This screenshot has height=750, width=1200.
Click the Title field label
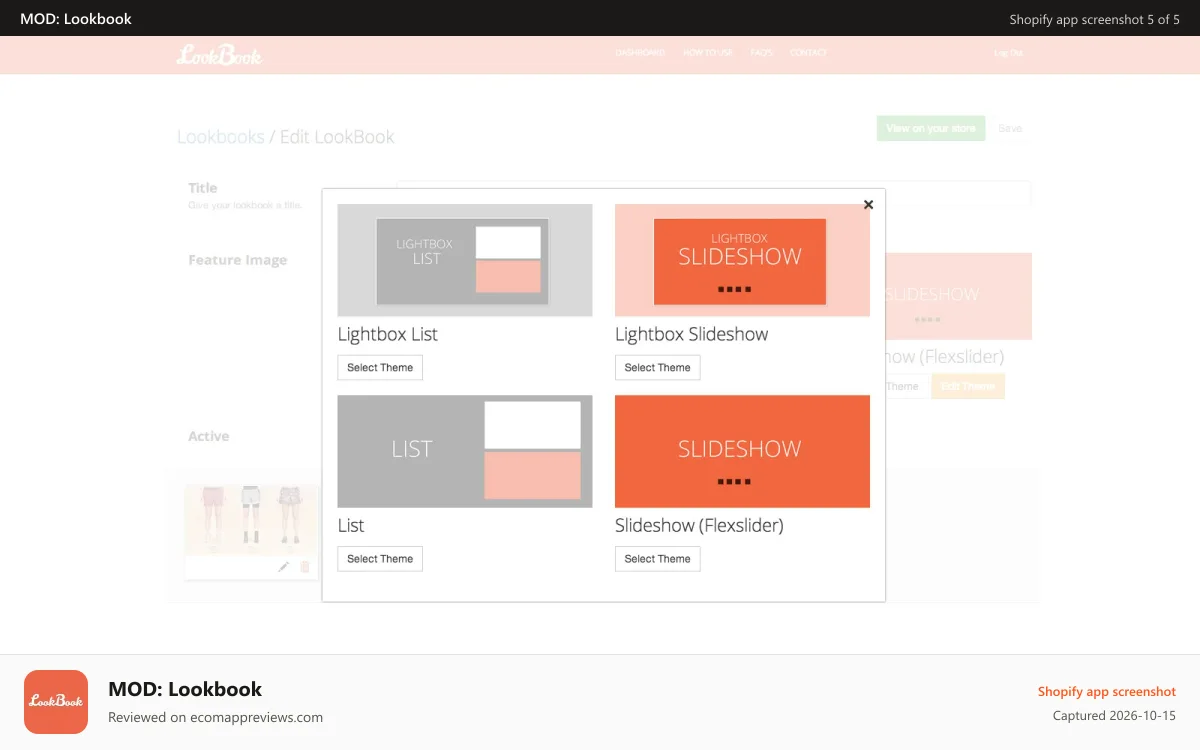[203, 188]
